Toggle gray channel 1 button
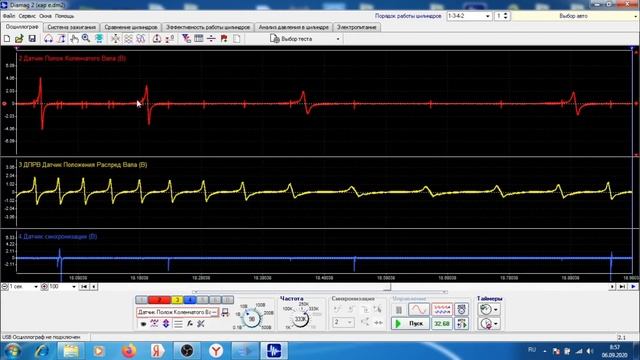The width and height of the screenshot is (640, 360). coord(141,300)
